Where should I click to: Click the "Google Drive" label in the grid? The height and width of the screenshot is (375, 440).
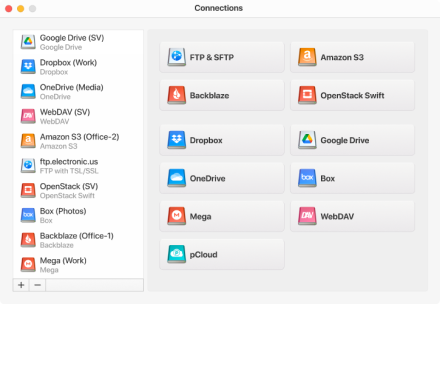click(x=345, y=140)
